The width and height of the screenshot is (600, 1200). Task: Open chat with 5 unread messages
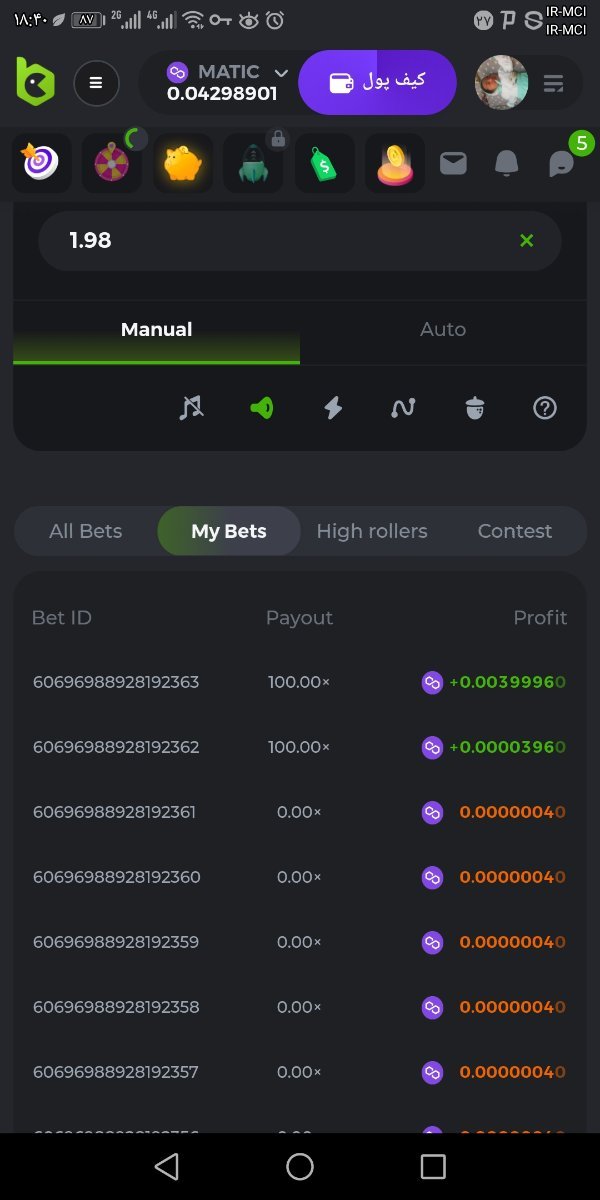pos(562,163)
